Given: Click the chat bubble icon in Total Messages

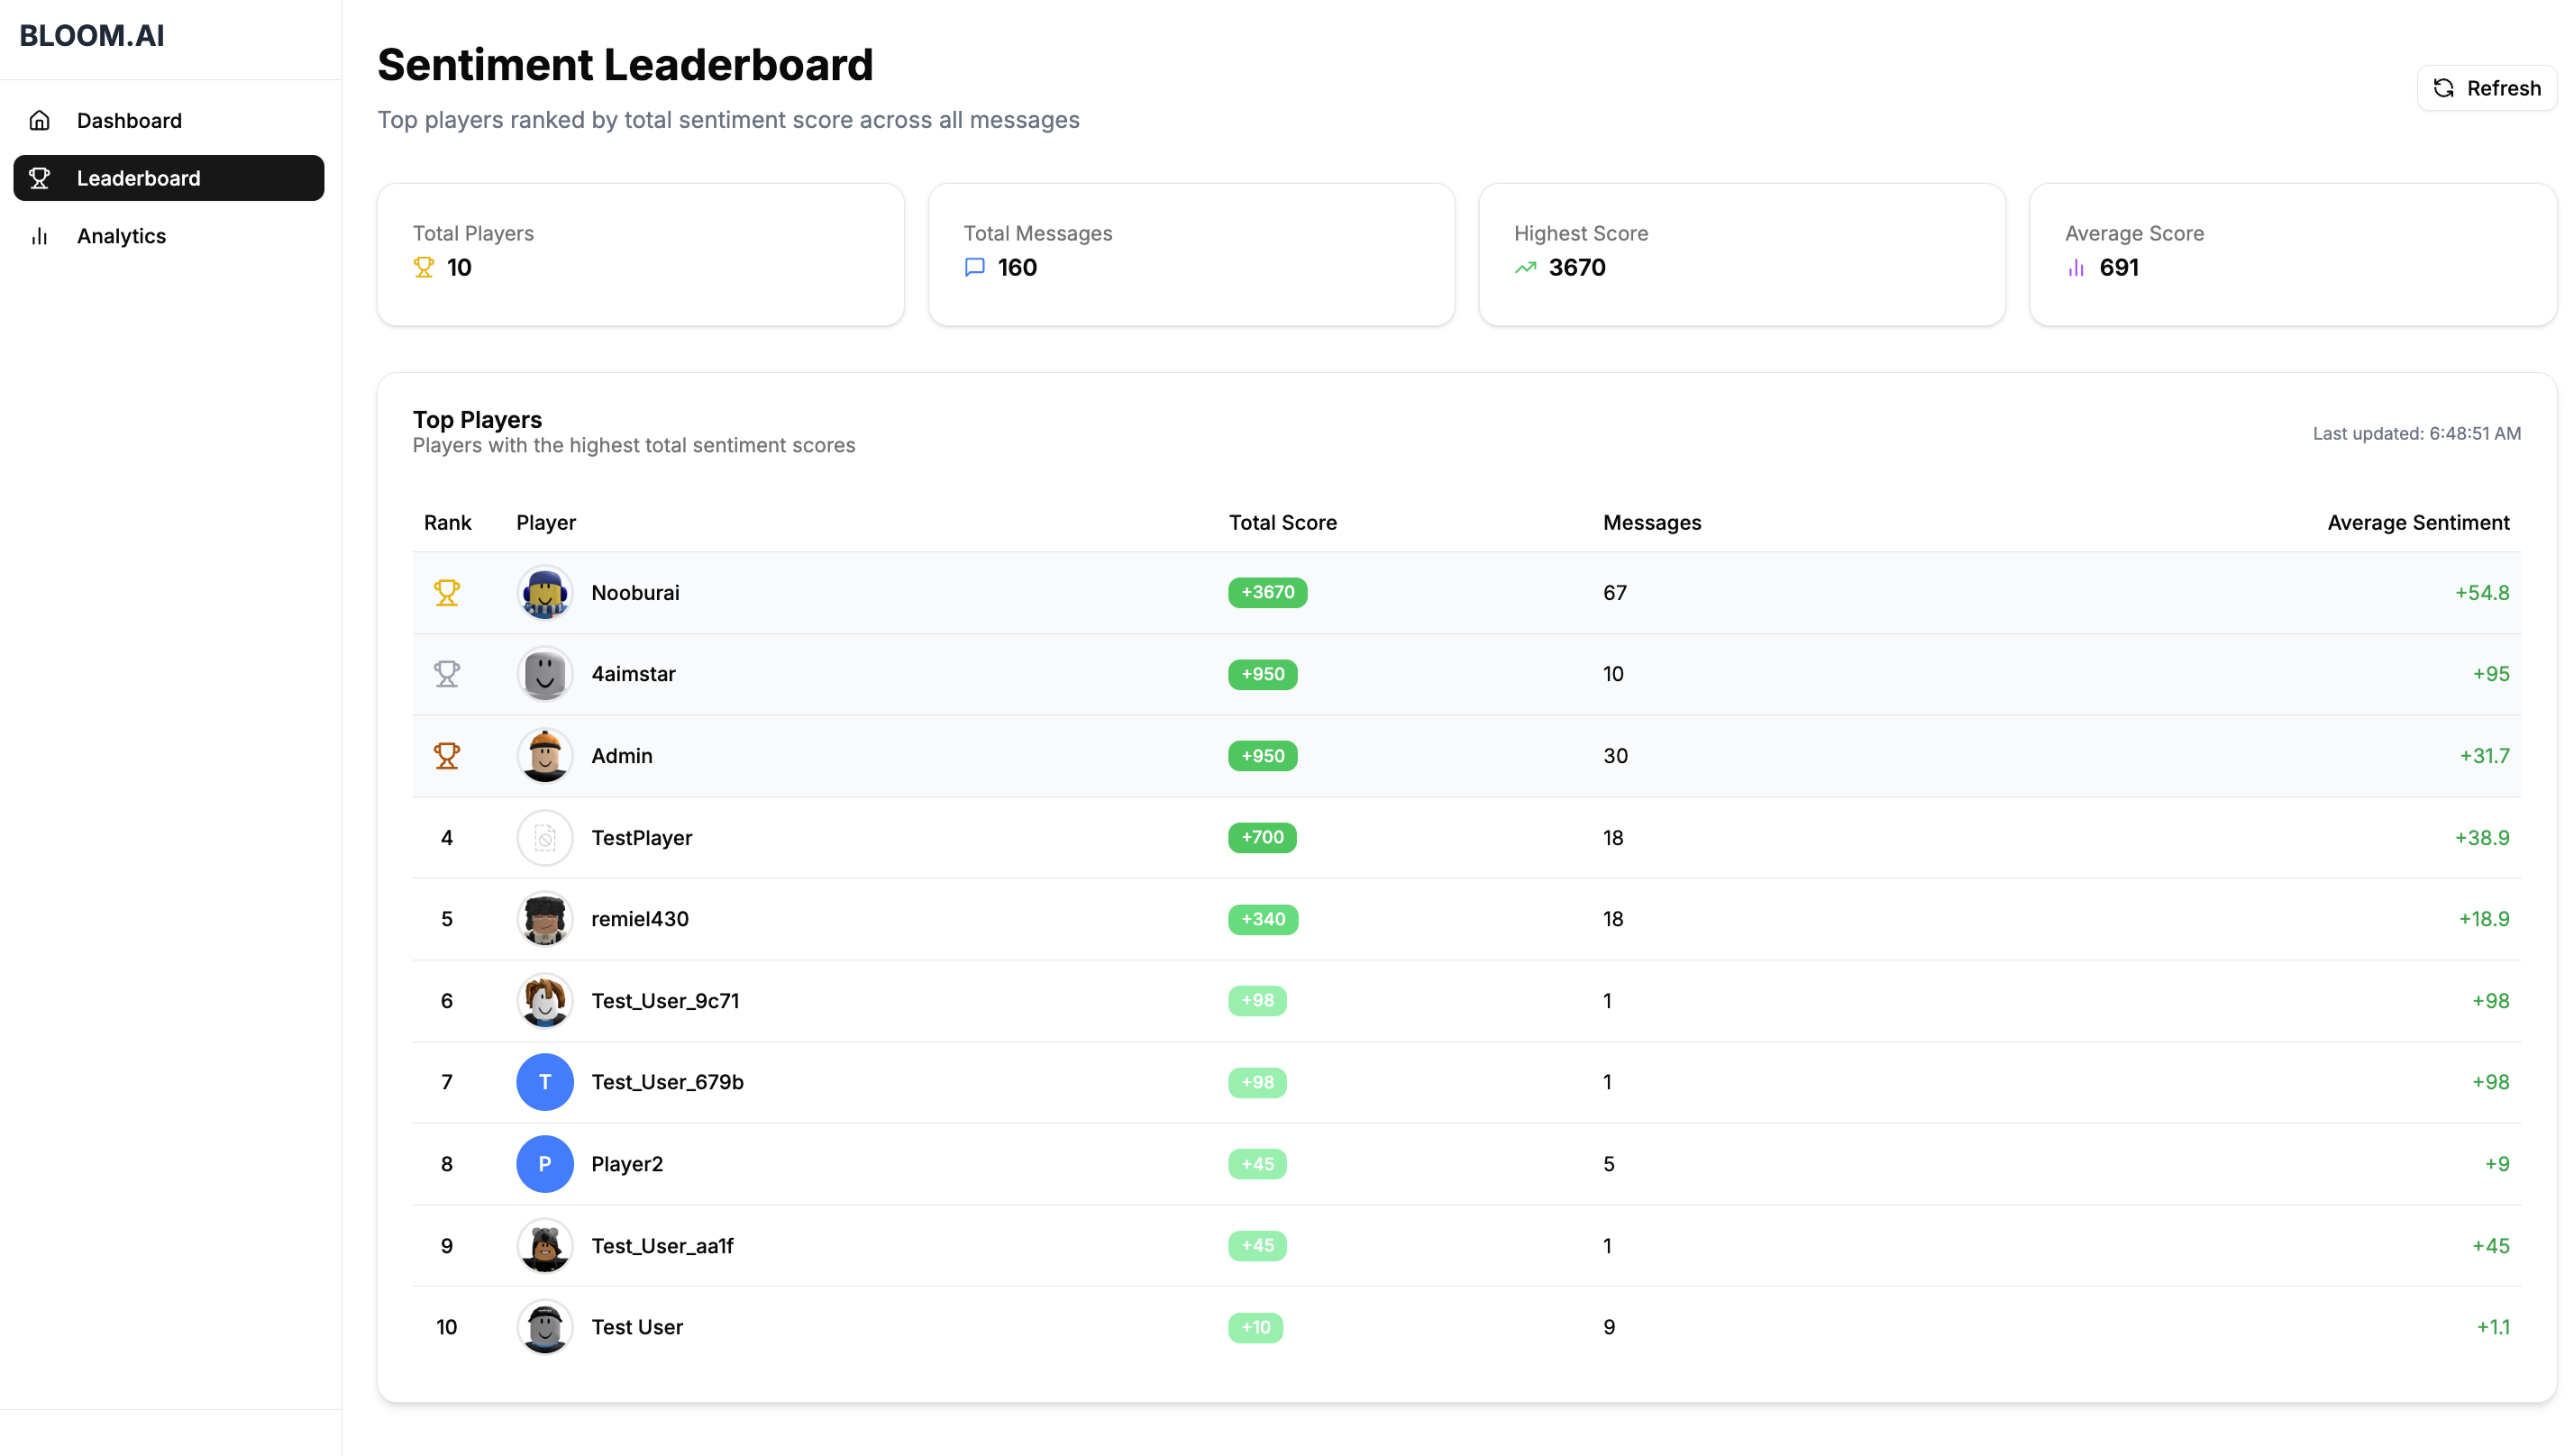Looking at the screenshot, I should click(974, 267).
